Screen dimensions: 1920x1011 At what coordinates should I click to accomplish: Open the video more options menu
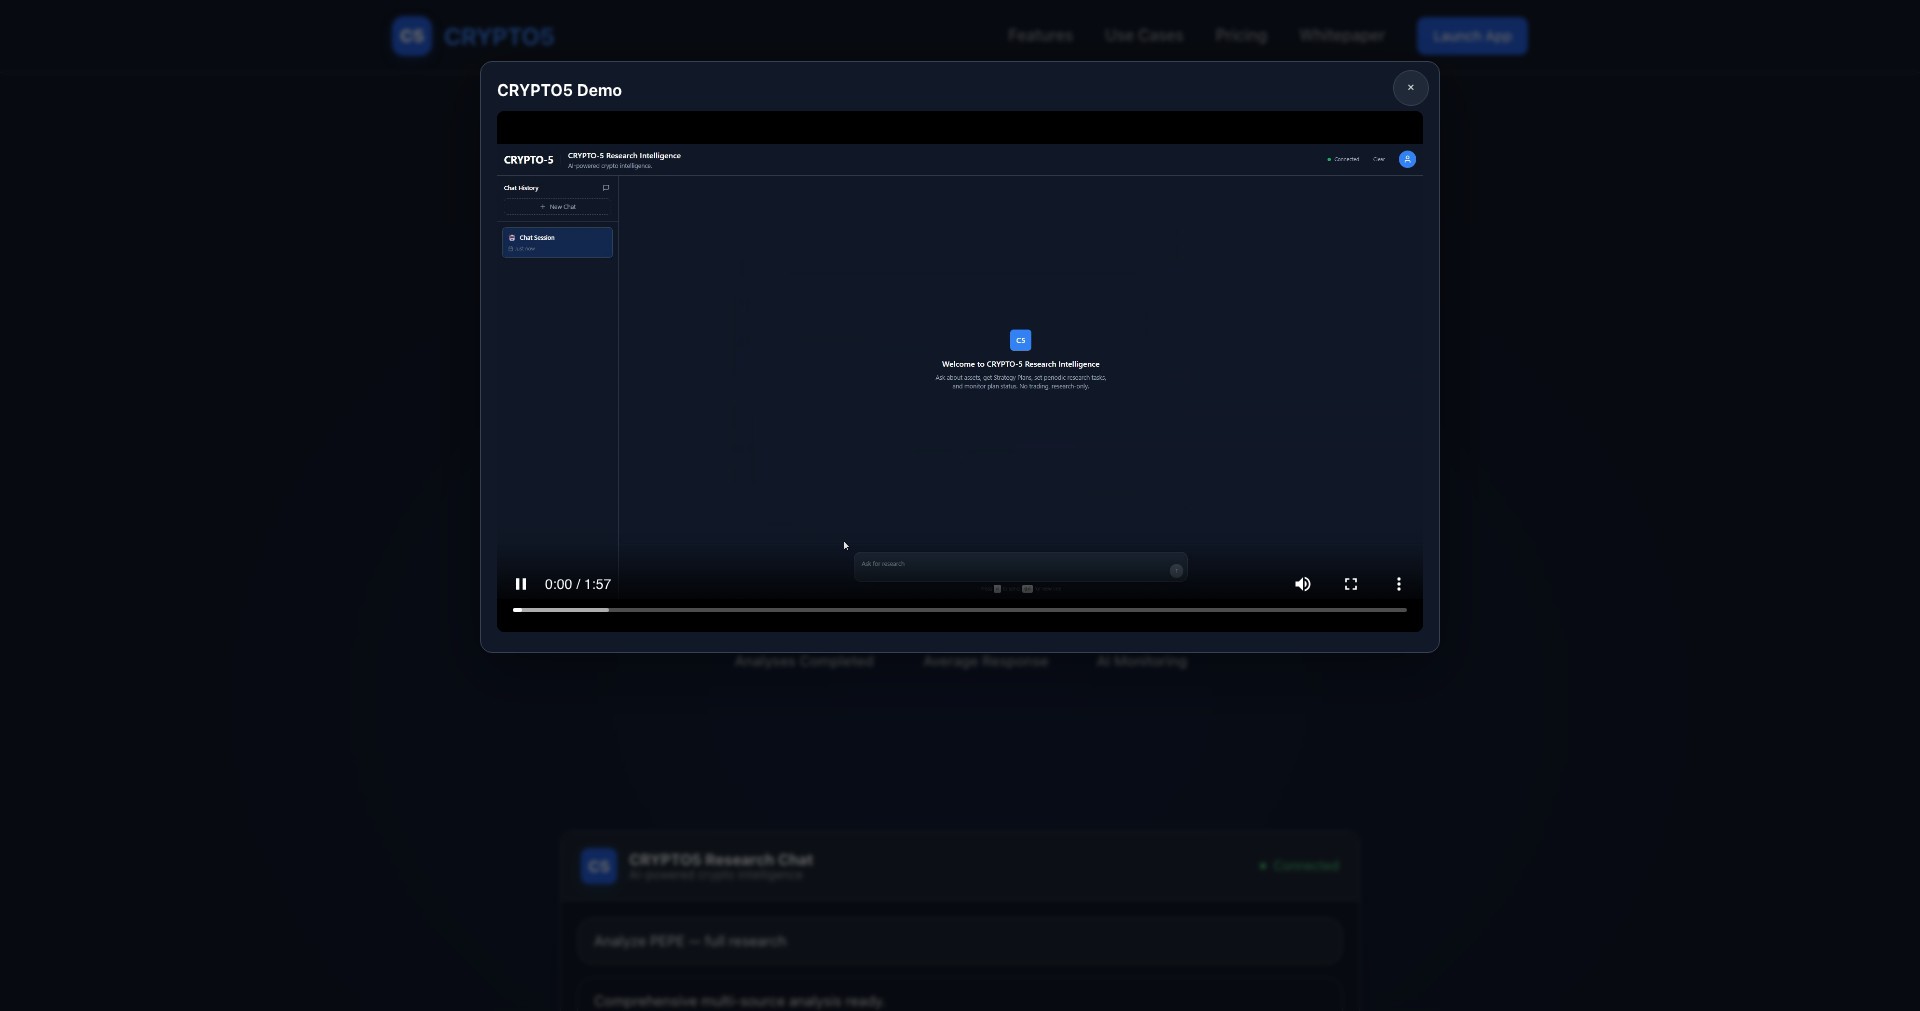pos(1399,584)
